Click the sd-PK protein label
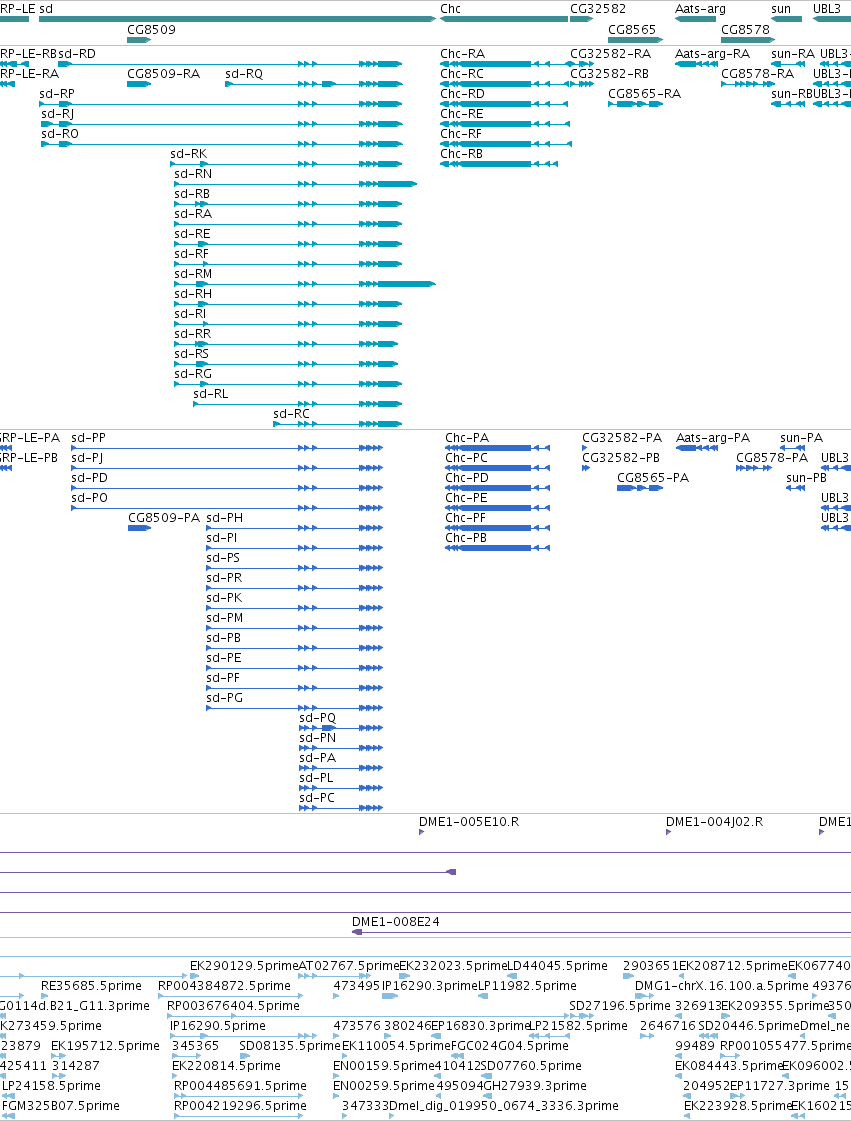Image resolution: width=851 pixels, height=1121 pixels. (x=225, y=598)
